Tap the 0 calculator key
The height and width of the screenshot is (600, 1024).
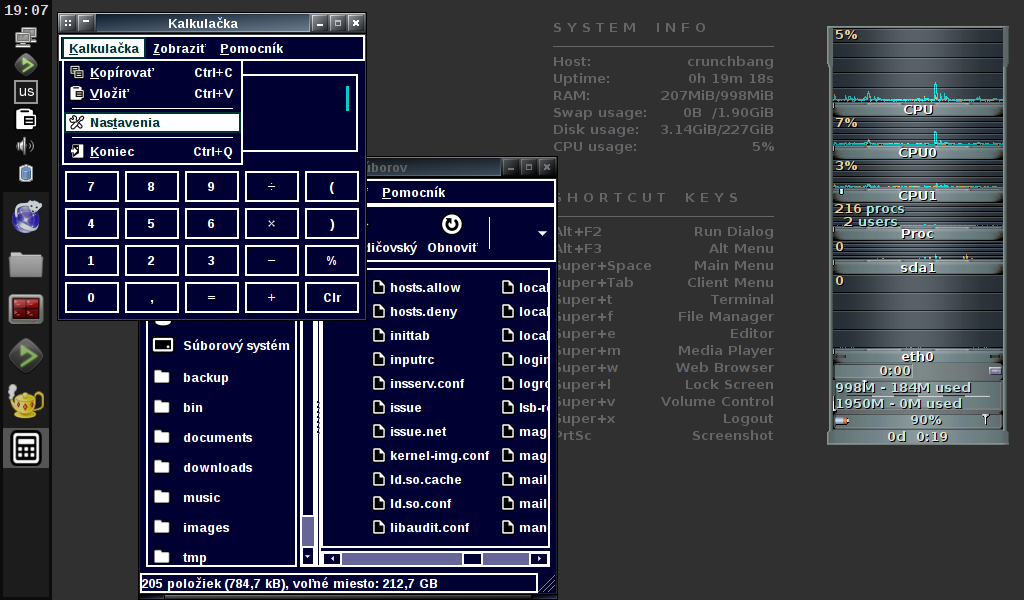[91, 298]
